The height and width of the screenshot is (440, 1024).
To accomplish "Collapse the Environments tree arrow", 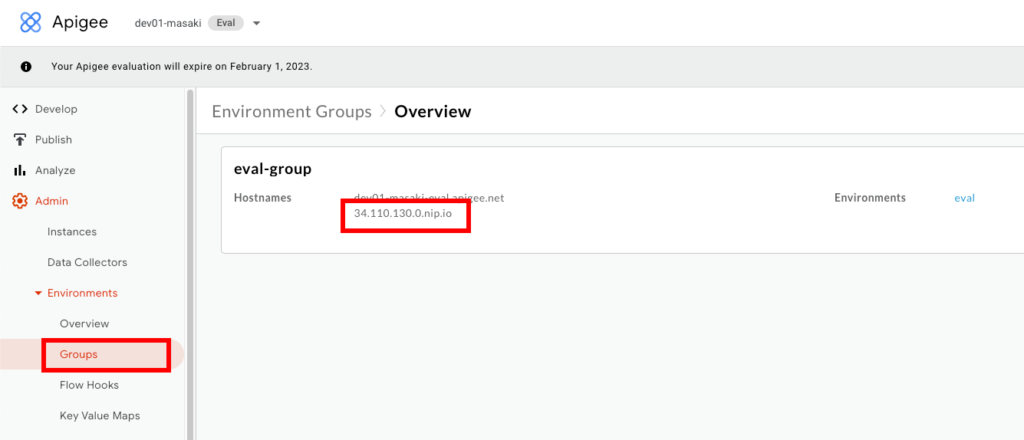I will 38,293.
